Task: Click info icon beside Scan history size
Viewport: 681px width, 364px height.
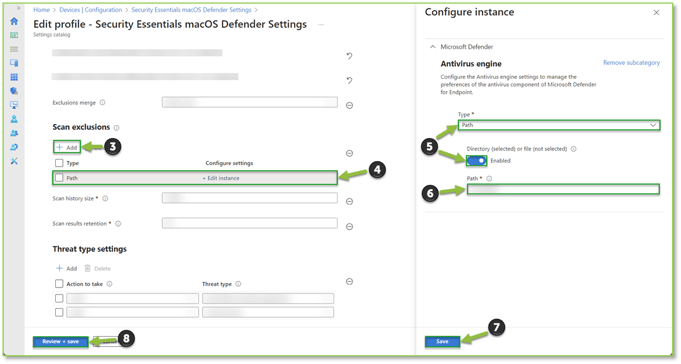Action: point(105,199)
